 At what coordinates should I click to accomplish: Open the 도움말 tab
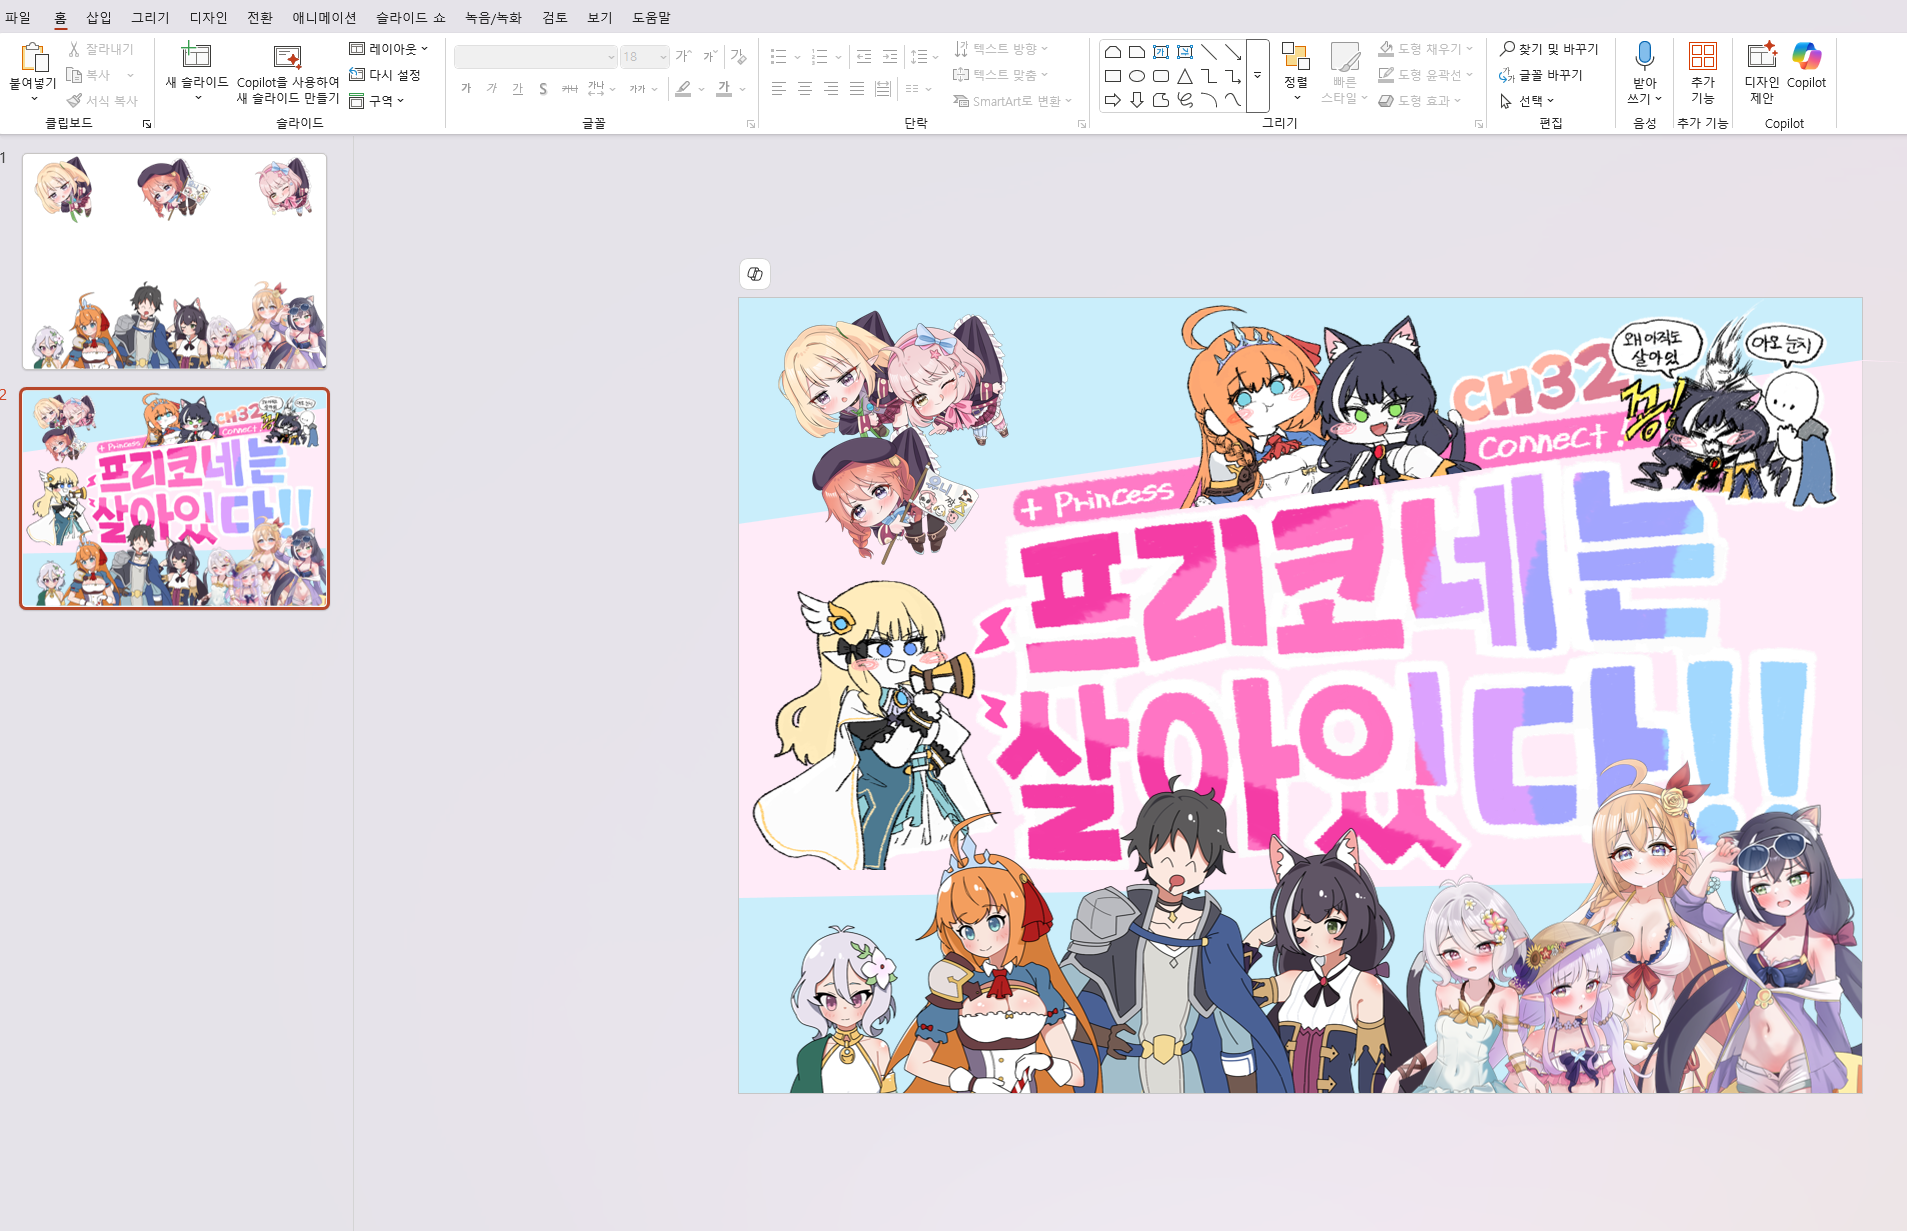[651, 17]
